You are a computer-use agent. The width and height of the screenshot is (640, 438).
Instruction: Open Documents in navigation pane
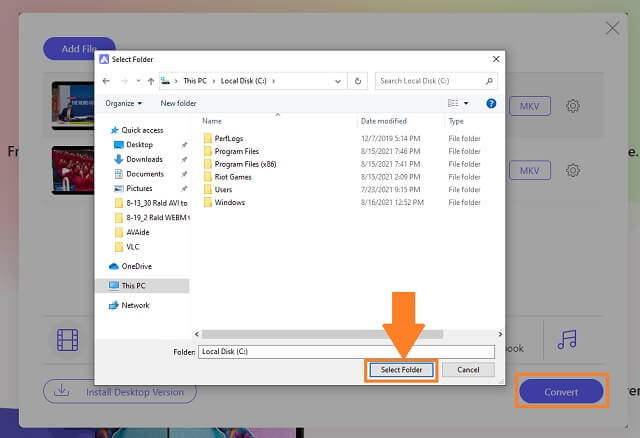(139, 174)
